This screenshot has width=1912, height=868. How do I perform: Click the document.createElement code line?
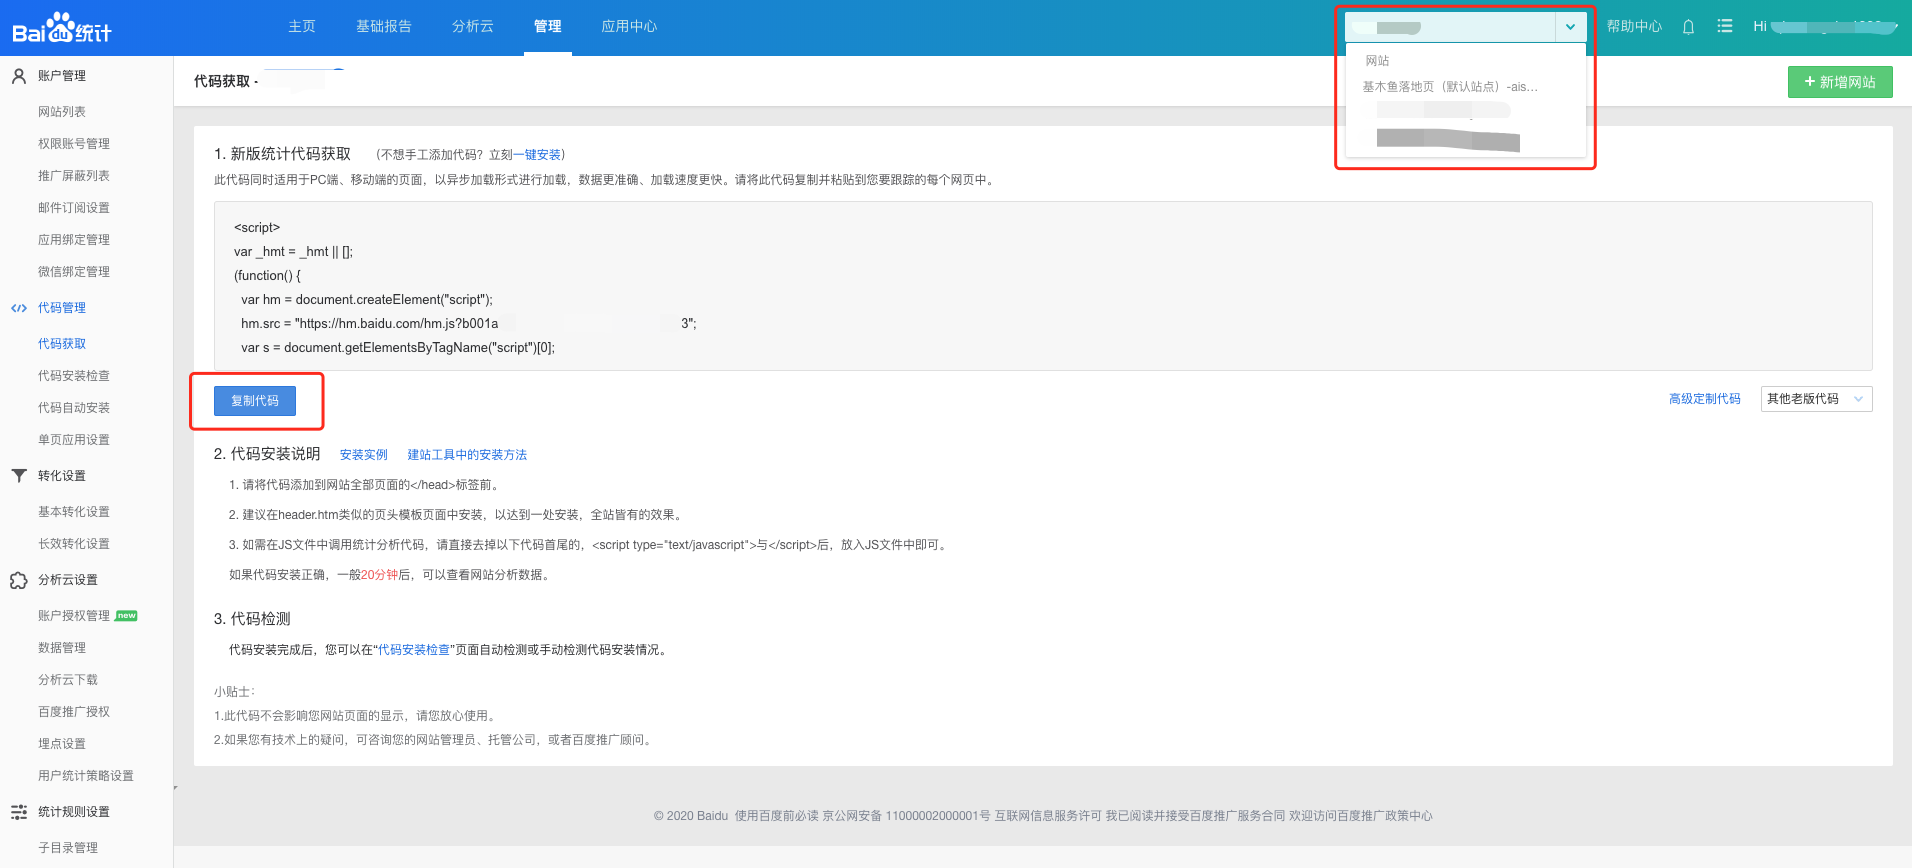pos(367,300)
